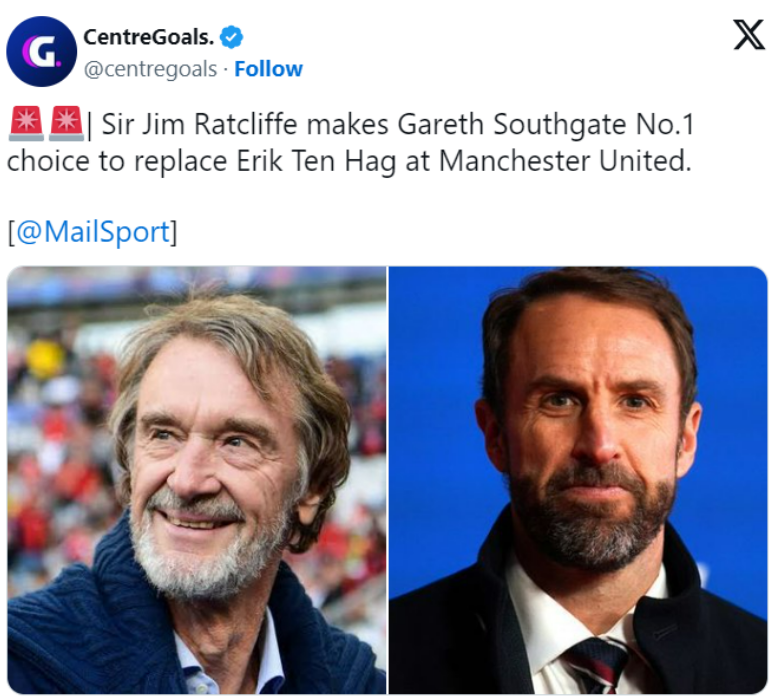Follow the CentreGoals account
The height and width of the screenshot is (697, 772).
coord(268,69)
